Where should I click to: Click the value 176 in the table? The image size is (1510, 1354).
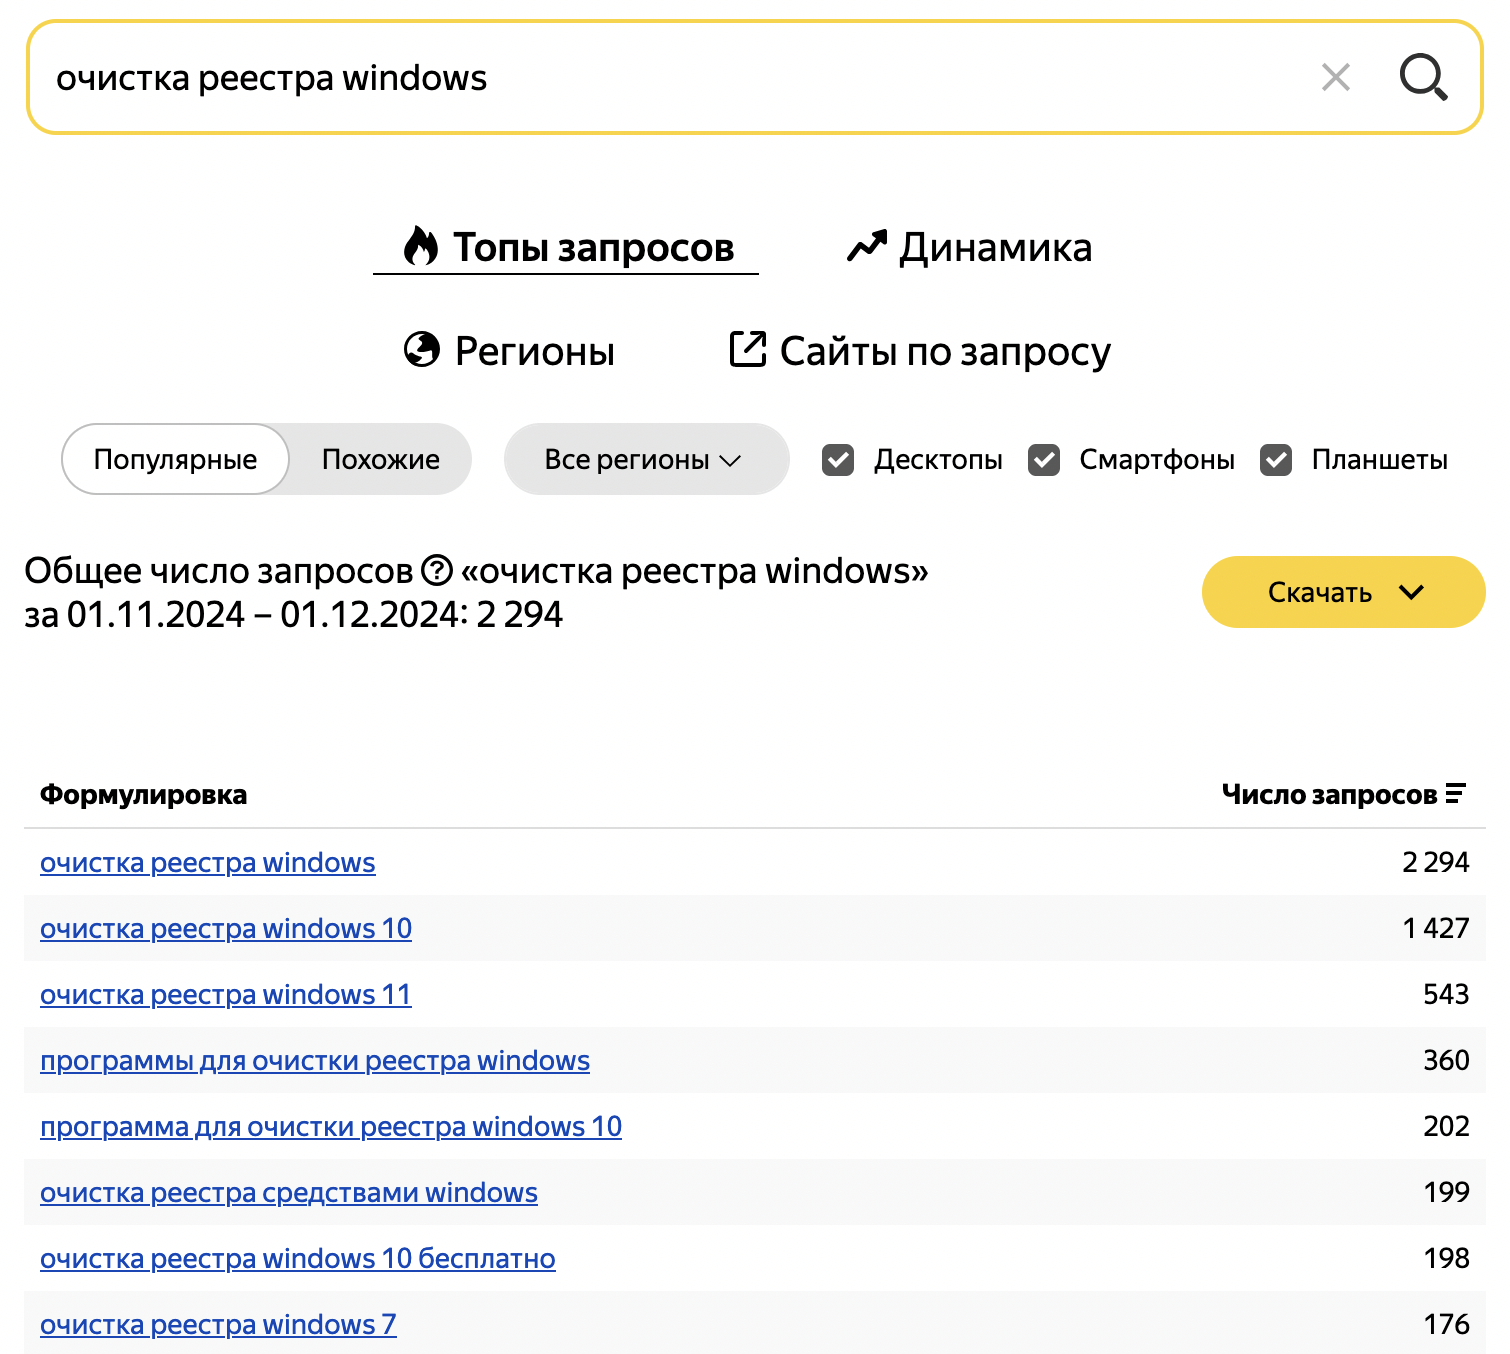click(1446, 1324)
